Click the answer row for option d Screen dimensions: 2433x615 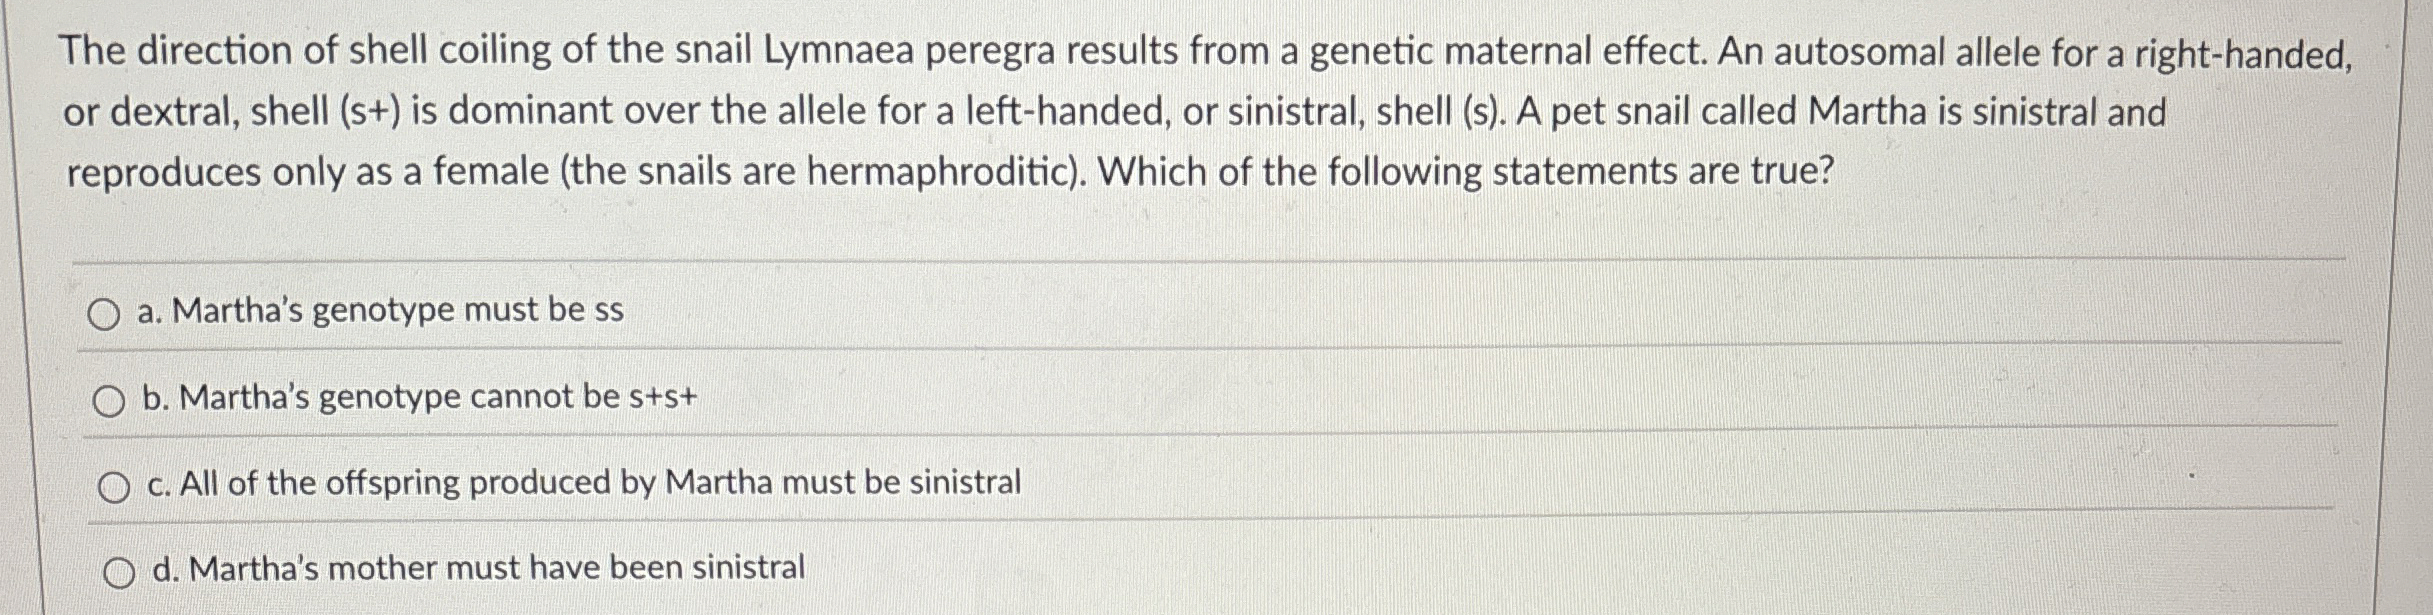[1200, 568]
